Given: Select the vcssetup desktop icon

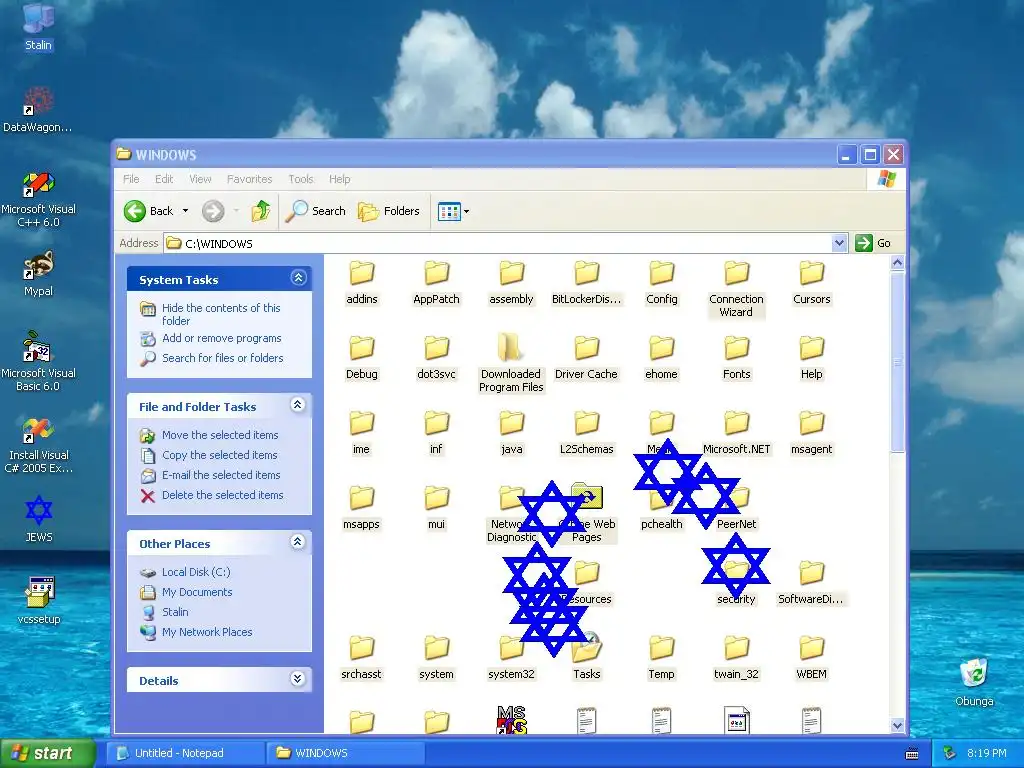Looking at the screenshot, I should pyautogui.click(x=39, y=601).
